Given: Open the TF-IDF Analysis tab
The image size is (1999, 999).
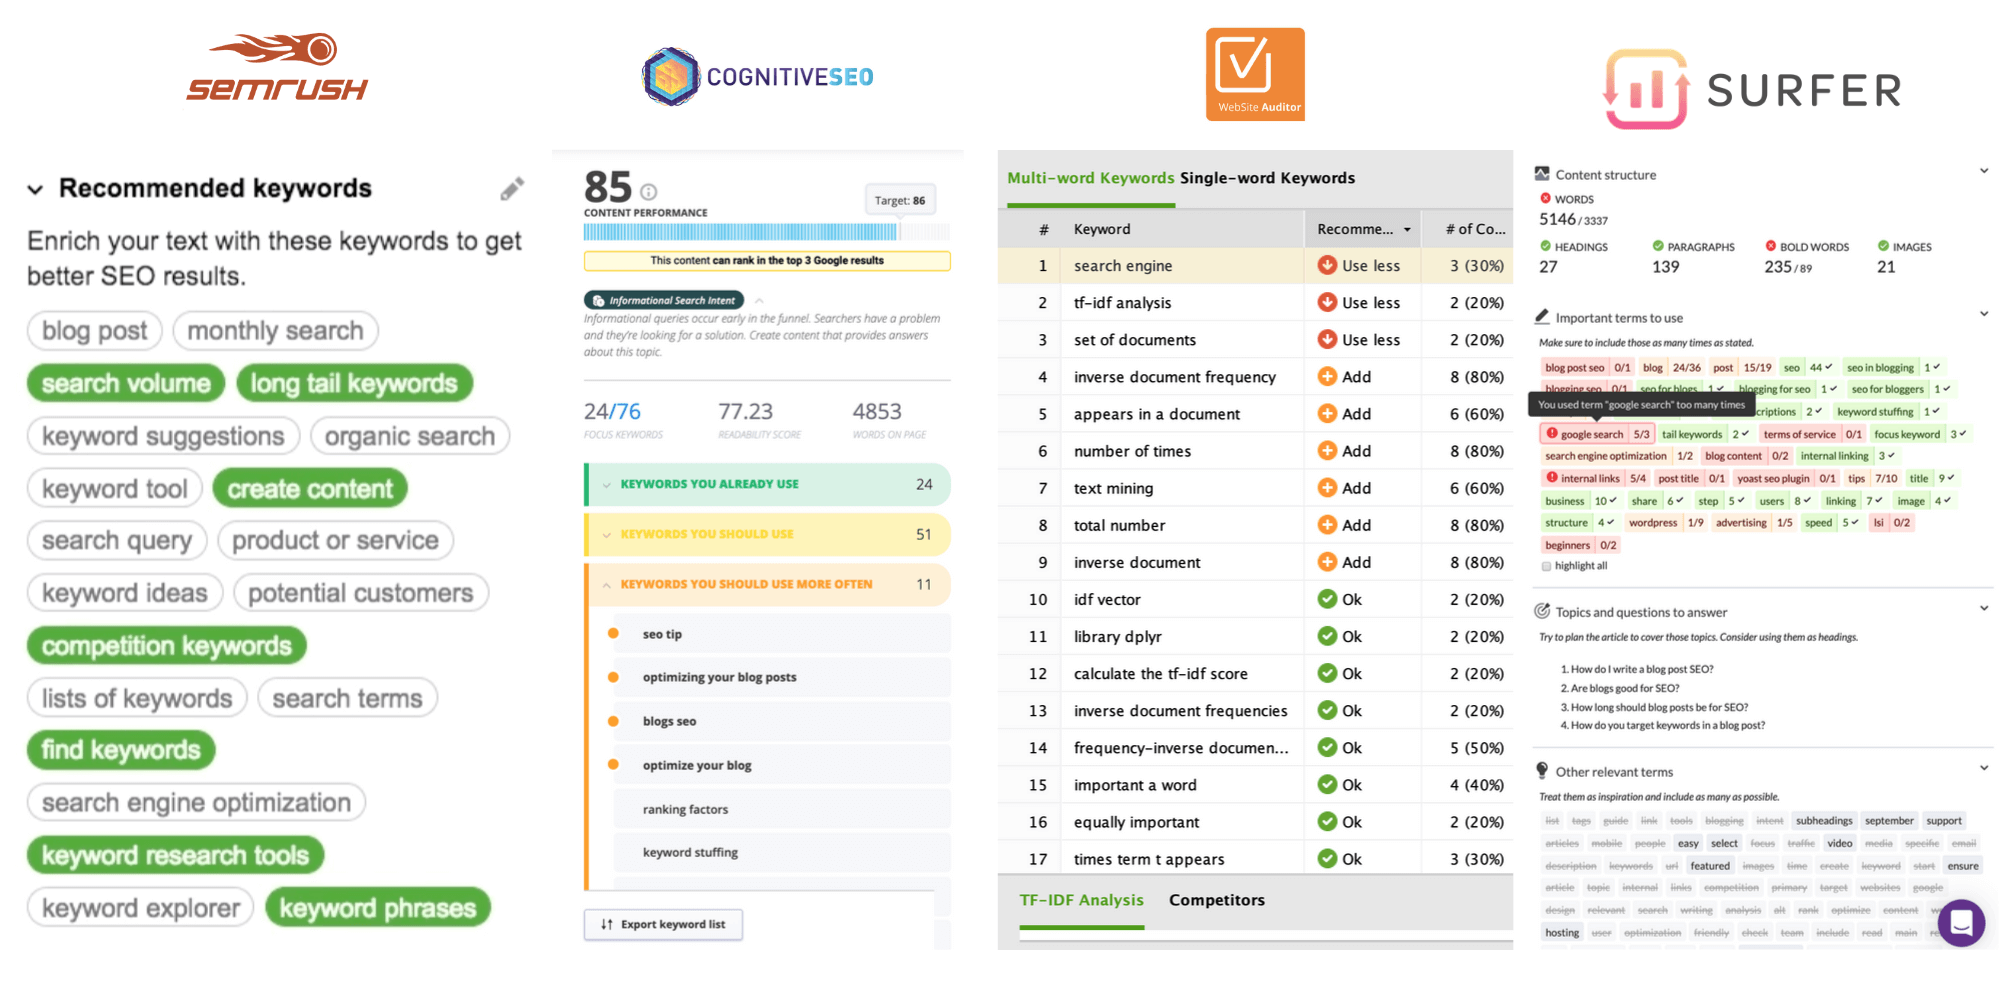Looking at the screenshot, I should click(1081, 900).
